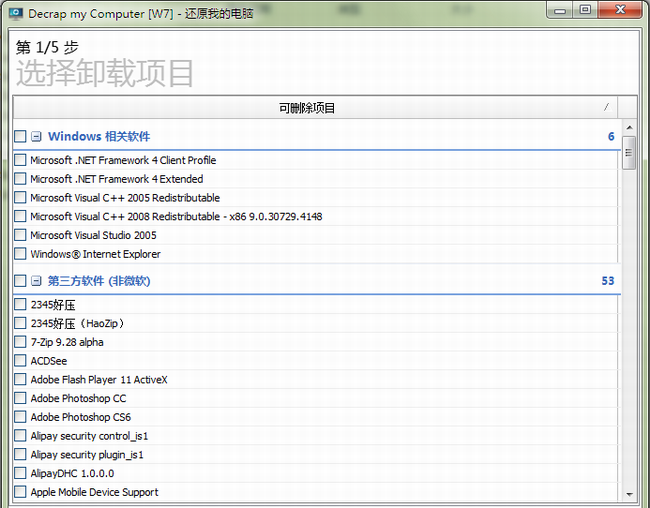This screenshot has height=508, width=650.
Task: Collapse the Windows 相关软件 group
Action: (x=36, y=137)
